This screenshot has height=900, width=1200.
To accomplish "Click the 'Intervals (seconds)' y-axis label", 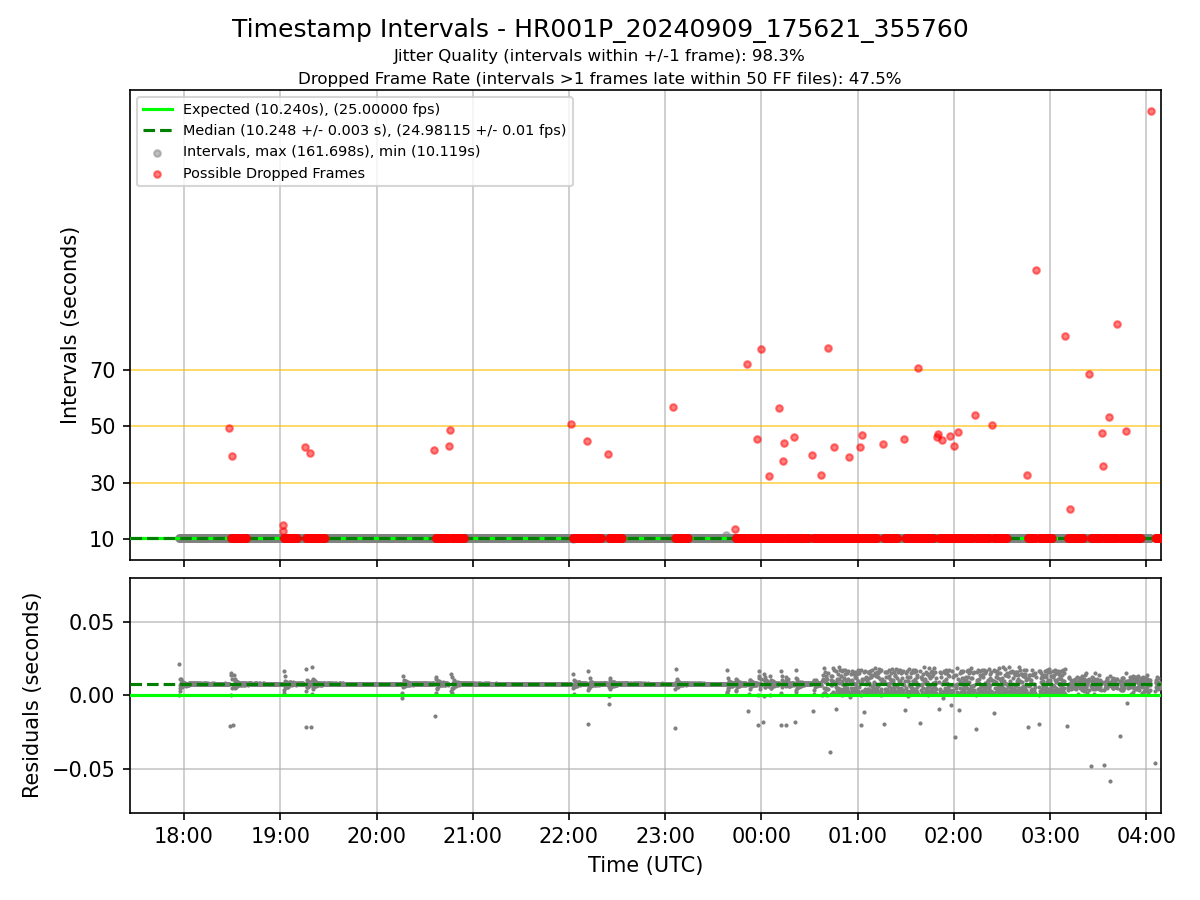I will [x=69, y=325].
